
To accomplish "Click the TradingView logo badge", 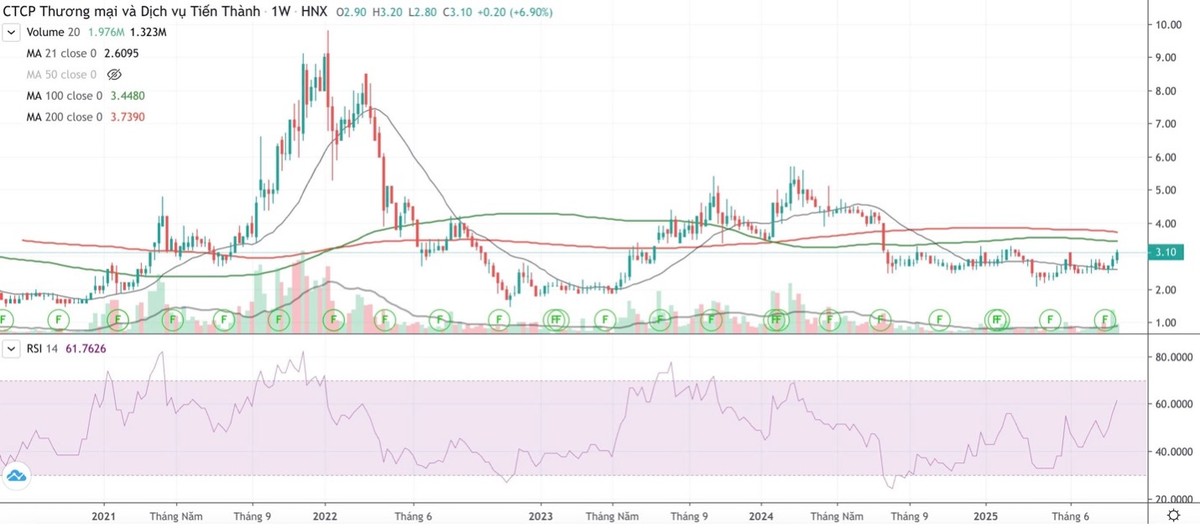I will 15,476.
